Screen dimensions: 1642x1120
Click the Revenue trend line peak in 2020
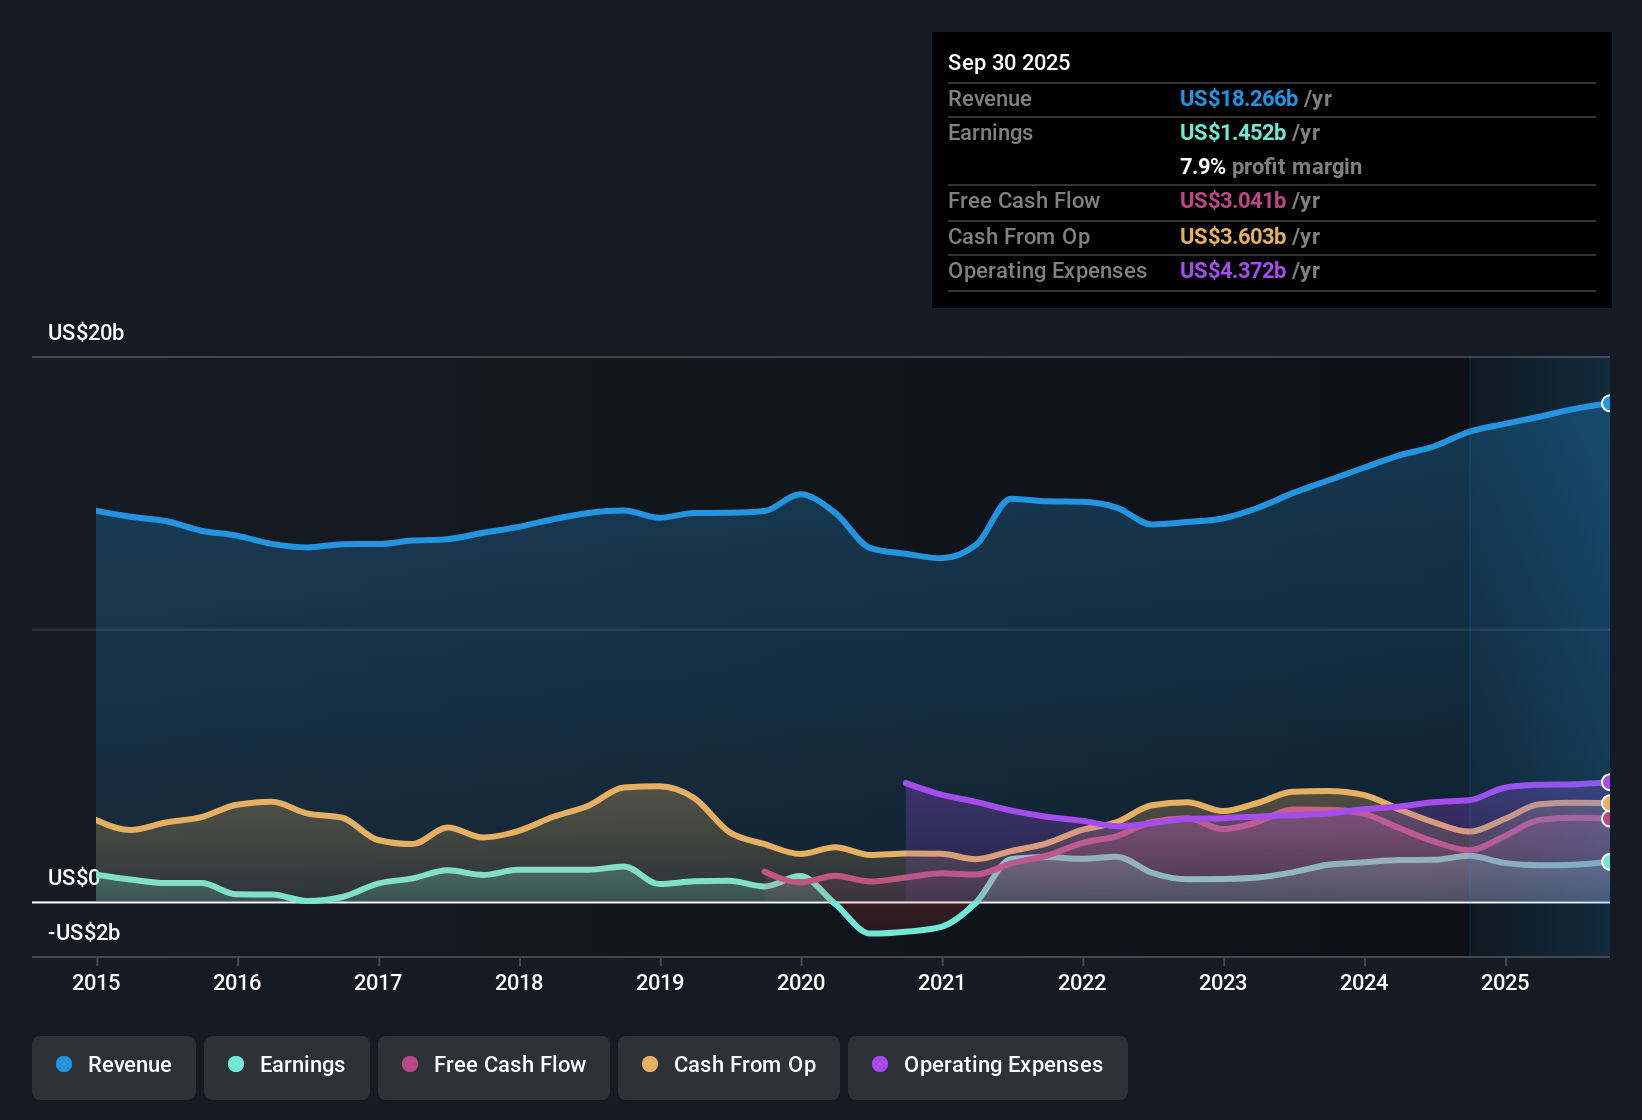point(800,493)
